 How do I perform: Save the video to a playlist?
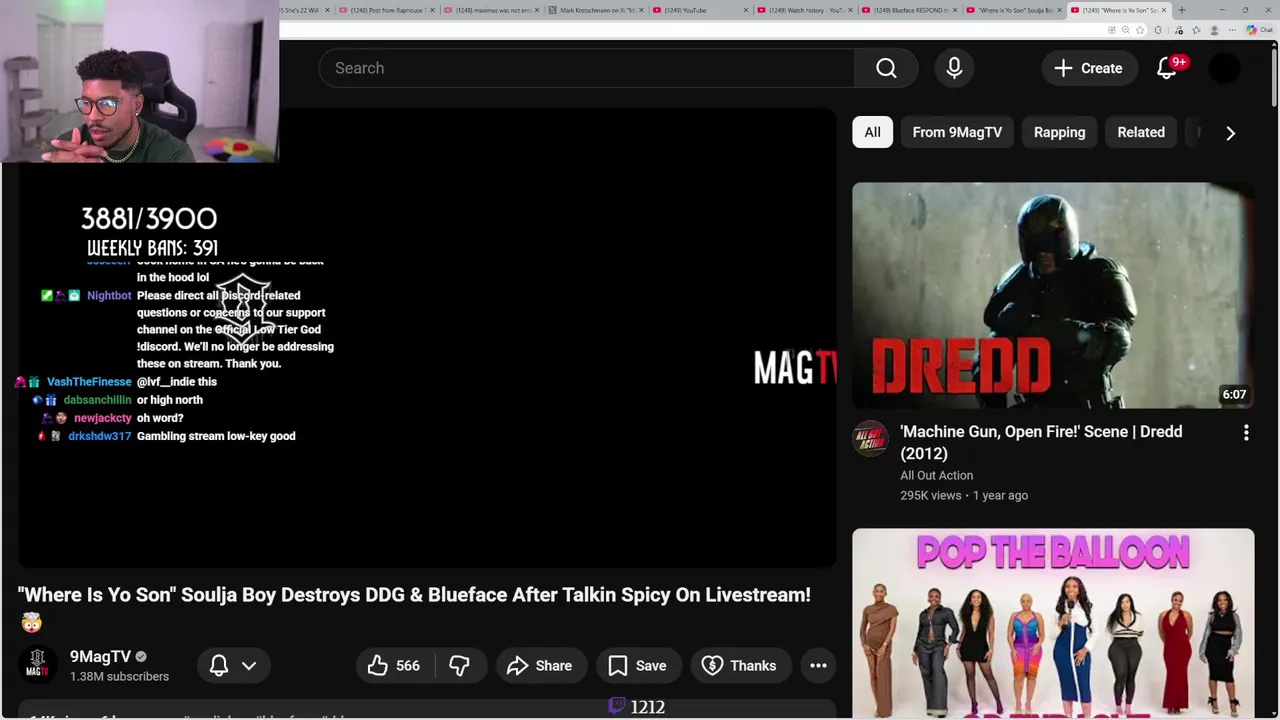637,666
